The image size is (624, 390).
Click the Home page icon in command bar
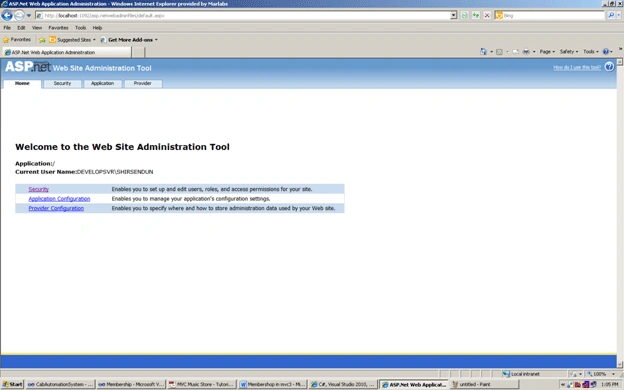[484, 52]
